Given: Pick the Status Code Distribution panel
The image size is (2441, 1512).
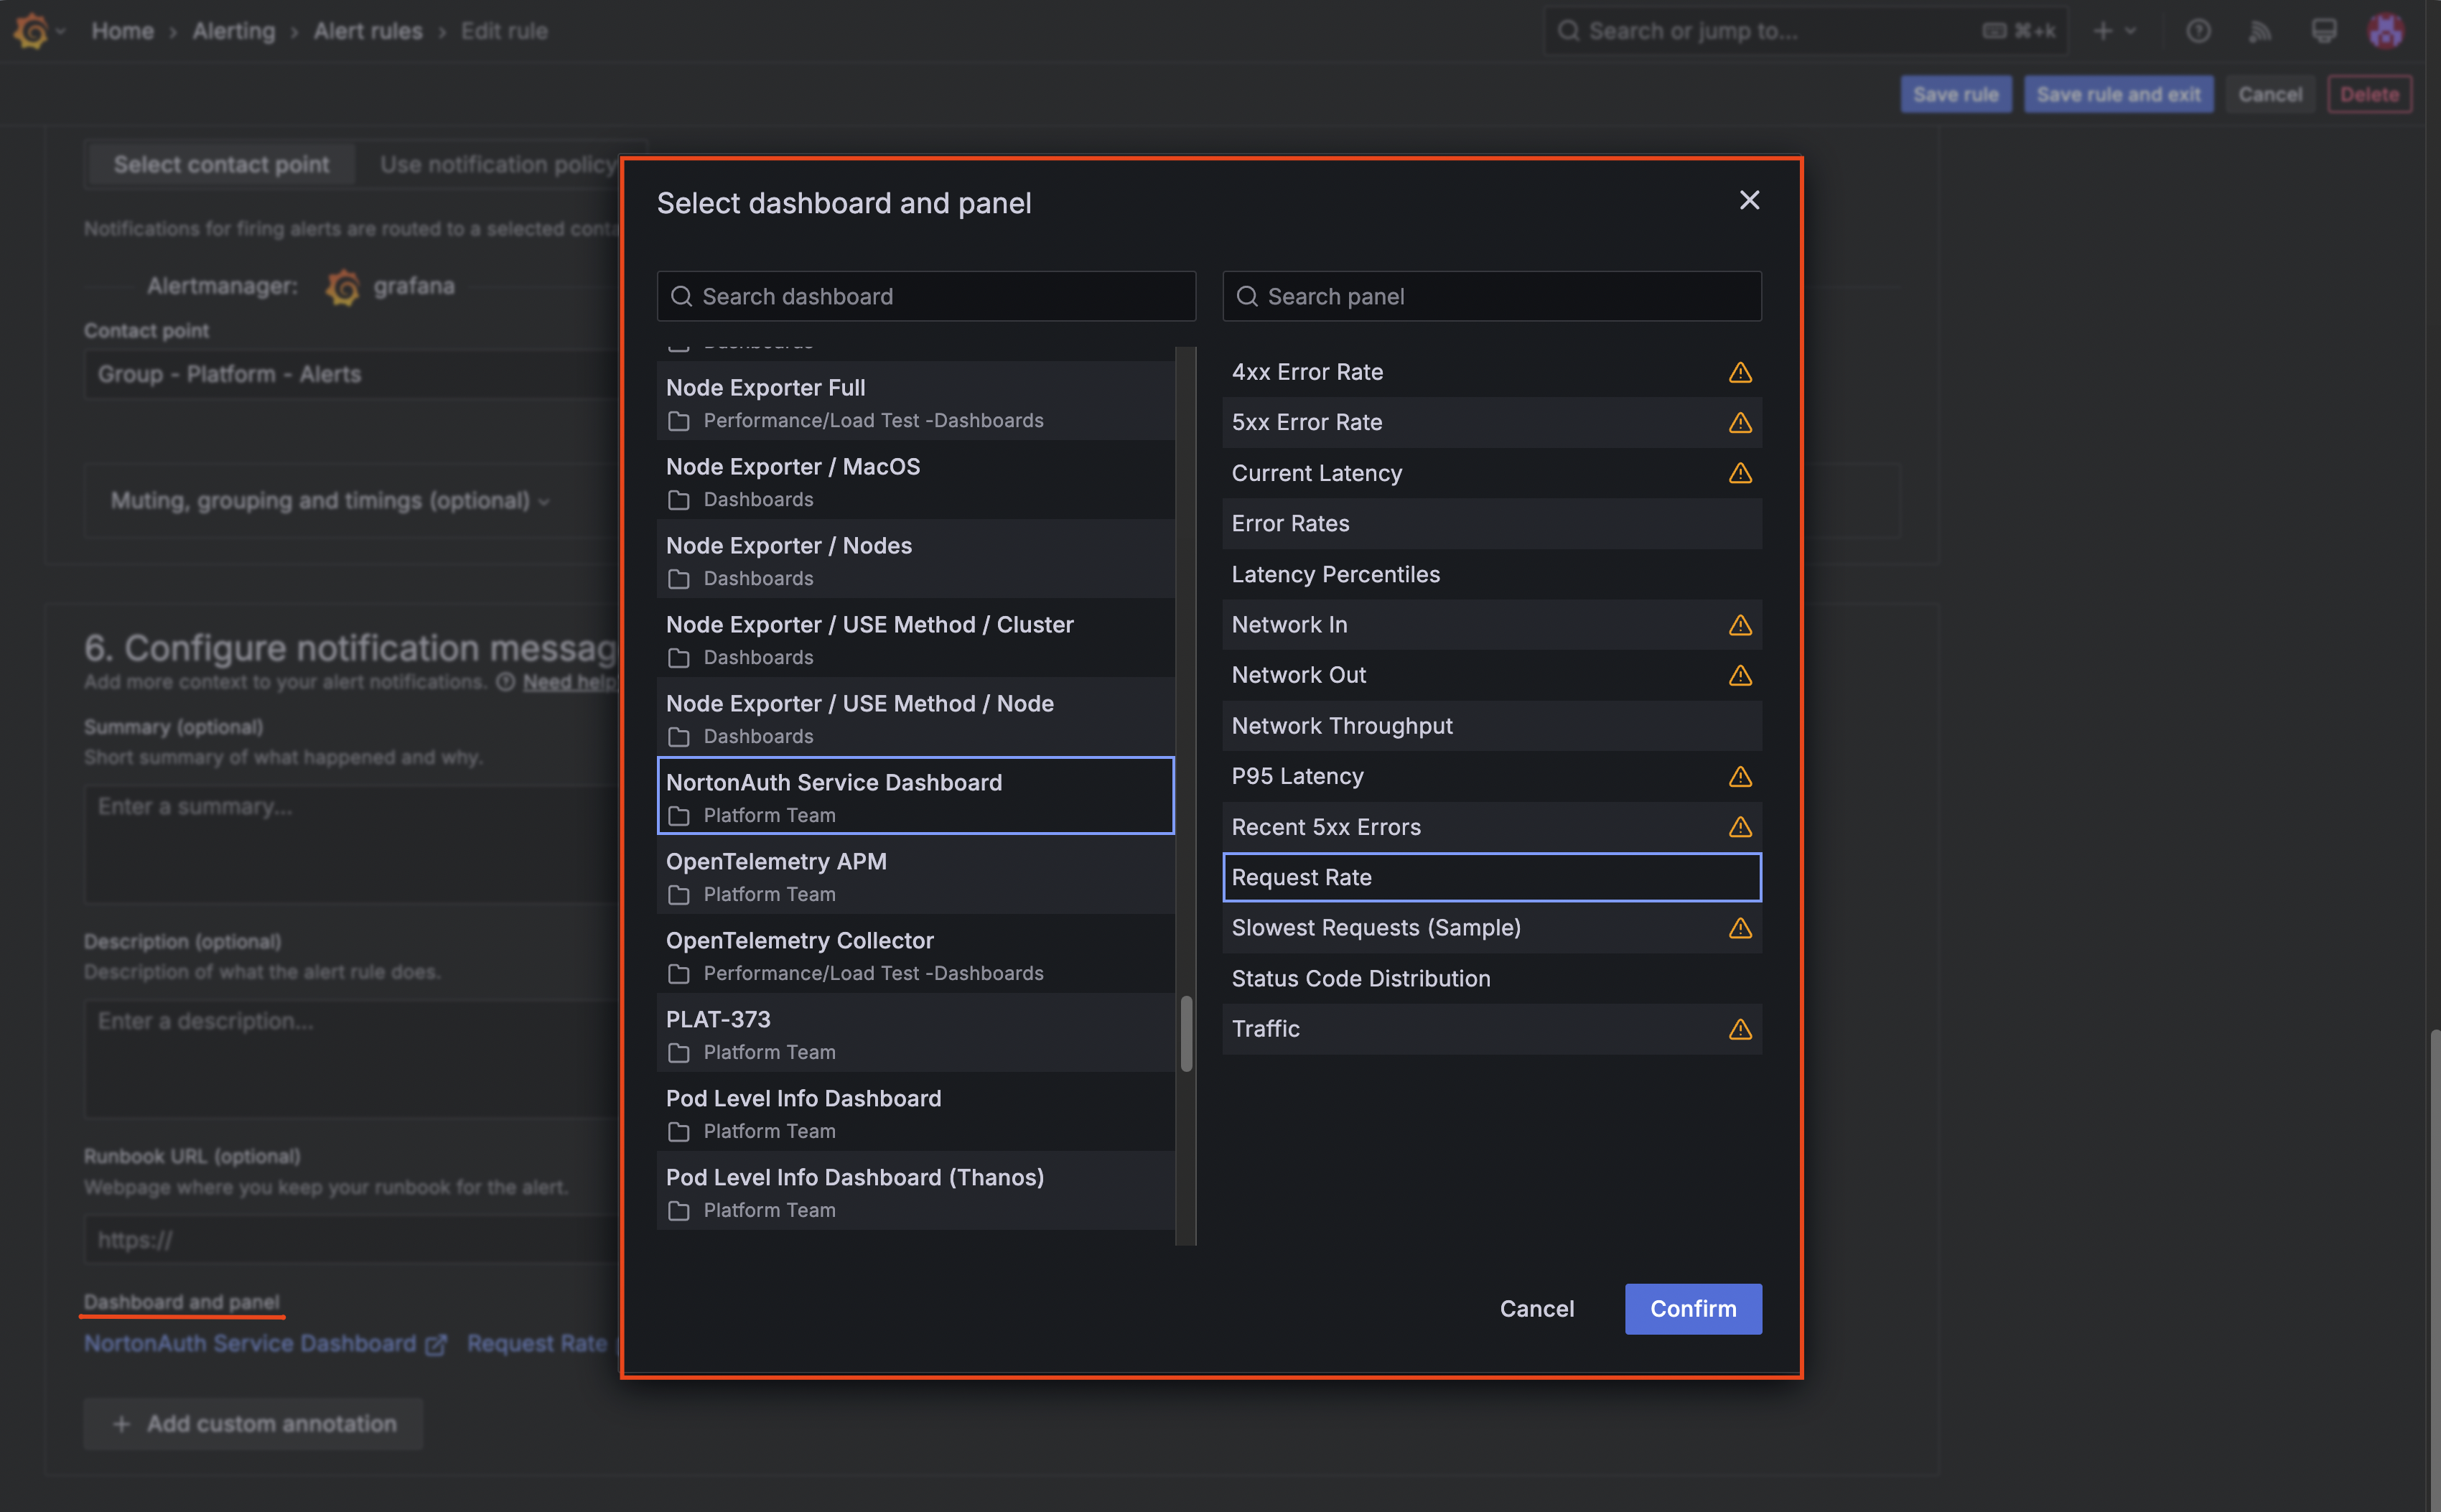Looking at the screenshot, I should click(1492, 978).
